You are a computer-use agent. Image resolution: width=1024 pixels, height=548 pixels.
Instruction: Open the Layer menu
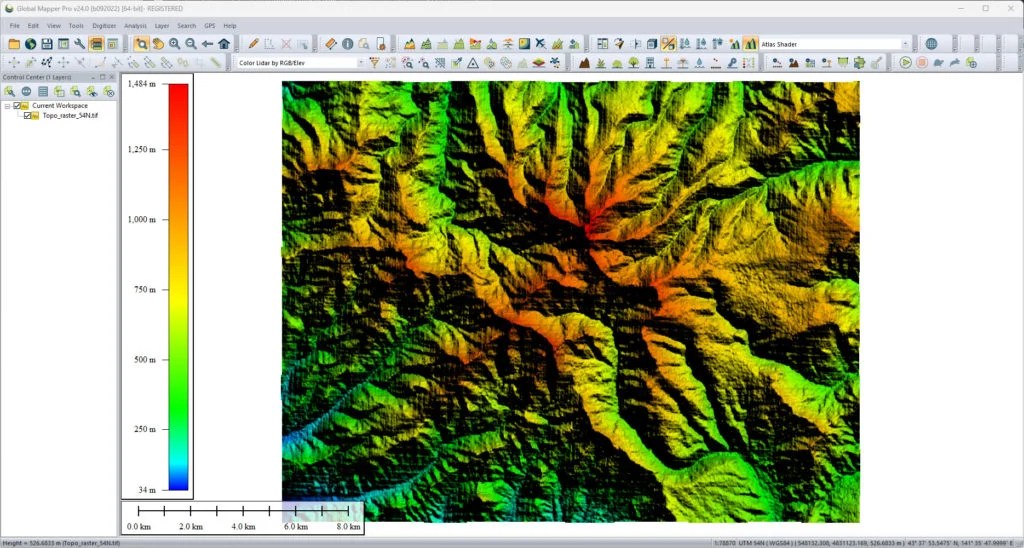tap(162, 26)
